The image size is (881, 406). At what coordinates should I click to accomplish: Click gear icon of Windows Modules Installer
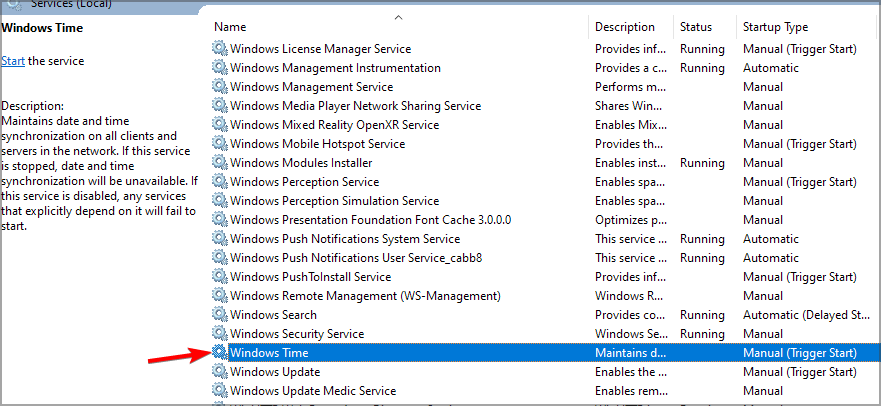pos(219,163)
